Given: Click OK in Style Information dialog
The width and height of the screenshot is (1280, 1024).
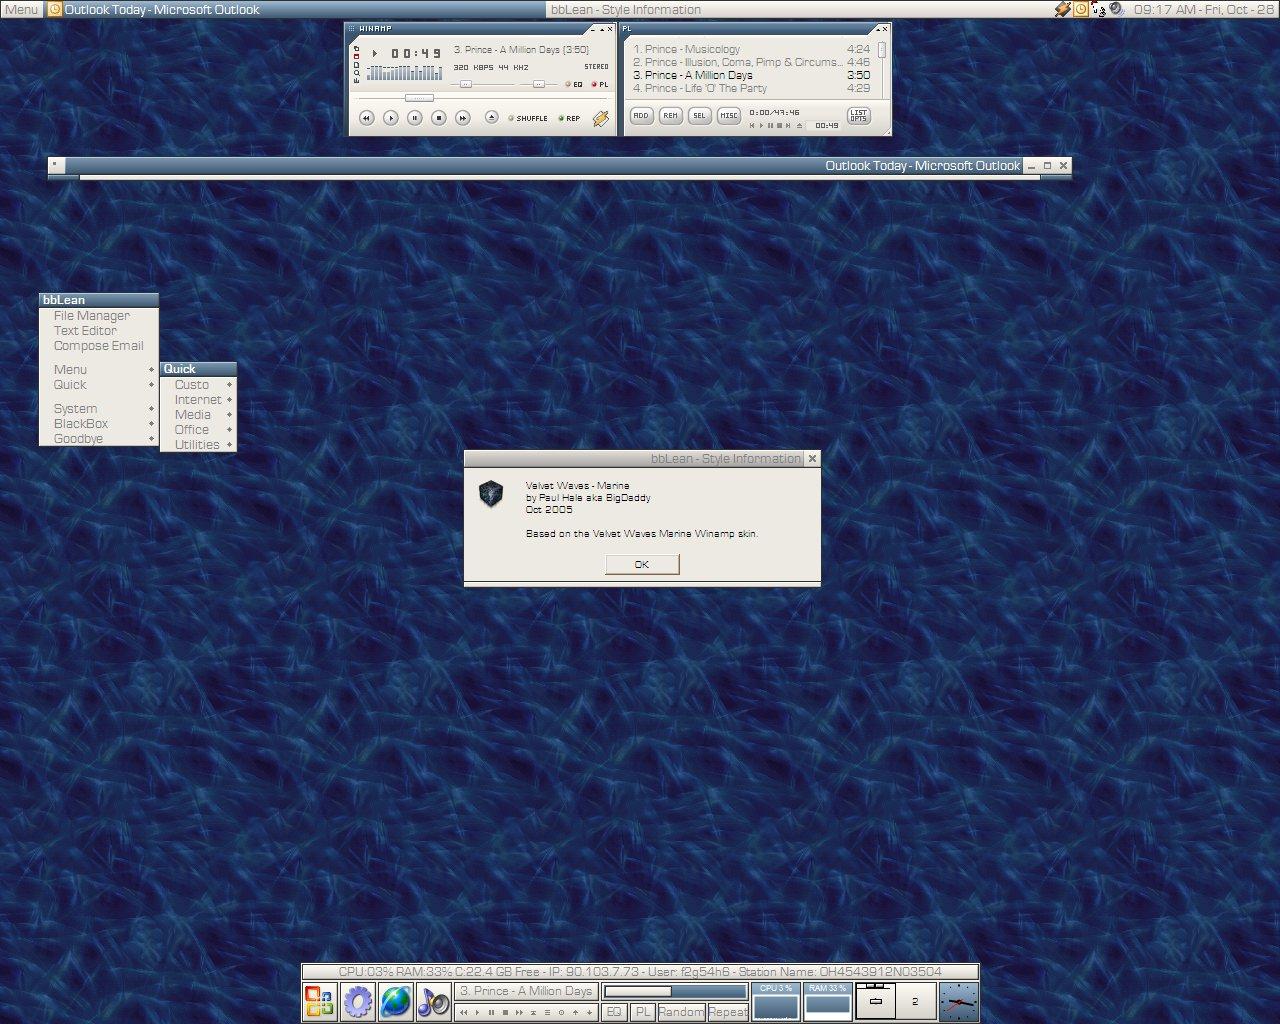Looking at the screenshot, I should click(x=642, y=564).
